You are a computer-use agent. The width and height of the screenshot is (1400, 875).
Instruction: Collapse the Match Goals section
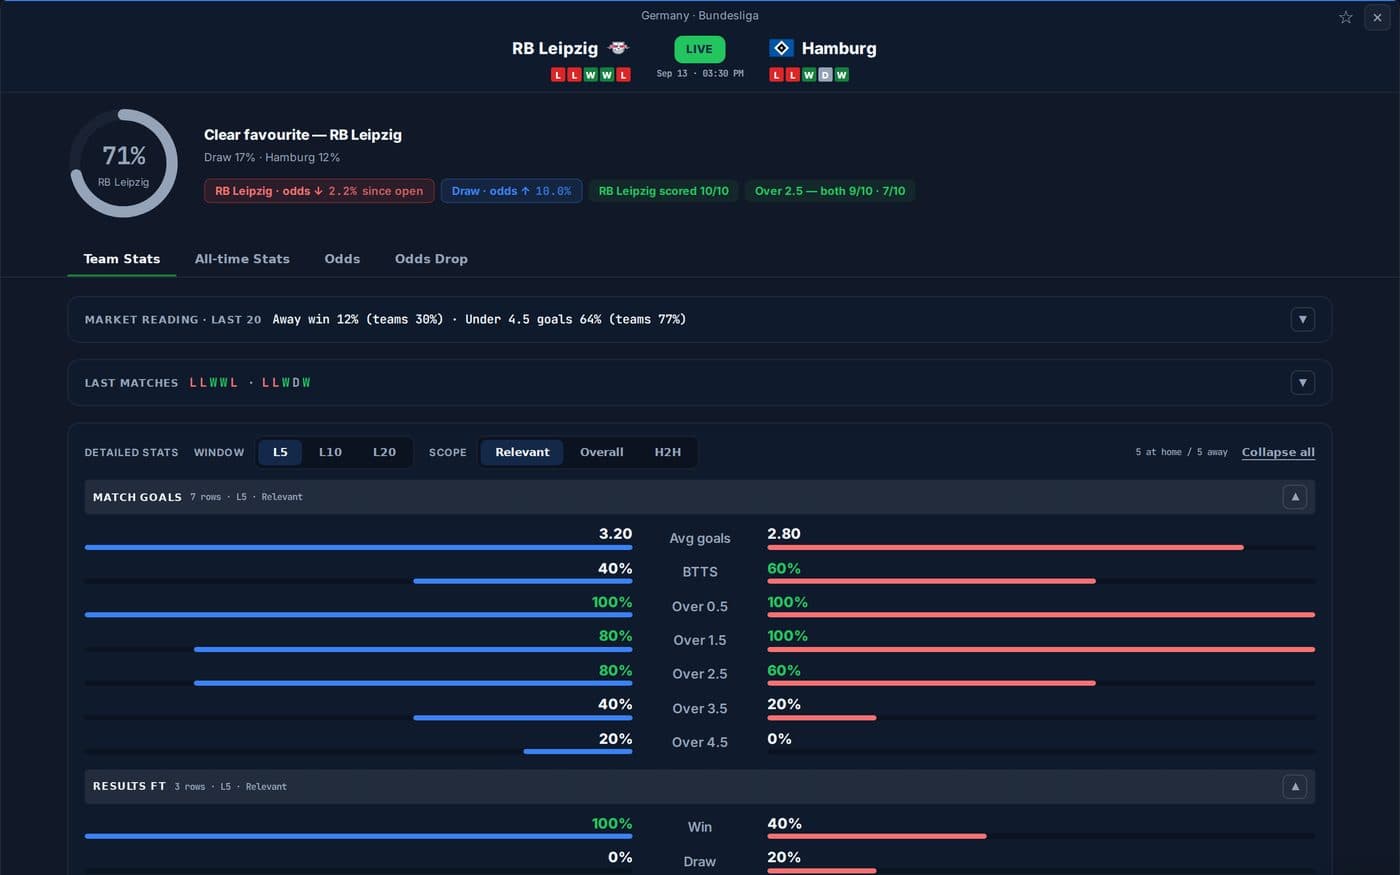point(1295,497)
